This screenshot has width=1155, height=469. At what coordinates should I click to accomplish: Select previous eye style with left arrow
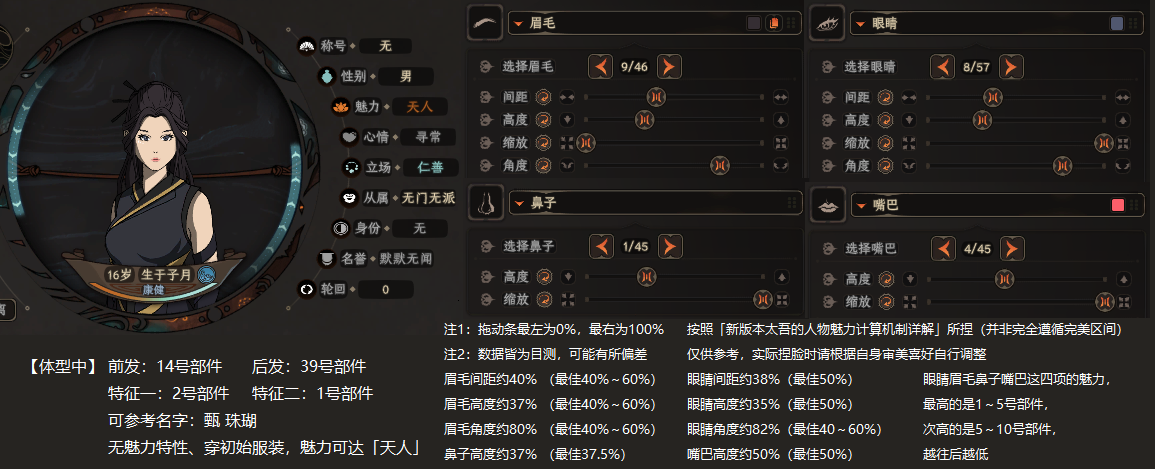tap(942, 67)
